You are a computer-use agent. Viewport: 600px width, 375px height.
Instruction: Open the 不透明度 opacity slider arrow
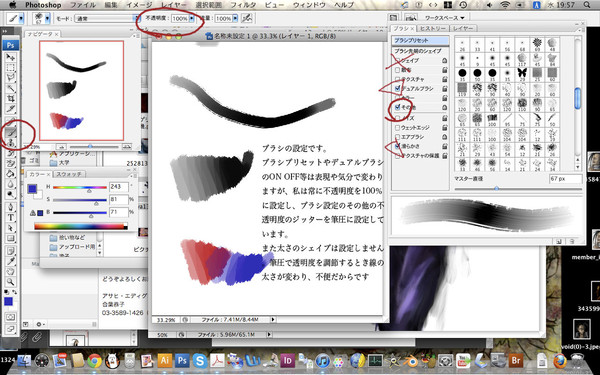tap(191, 18)
